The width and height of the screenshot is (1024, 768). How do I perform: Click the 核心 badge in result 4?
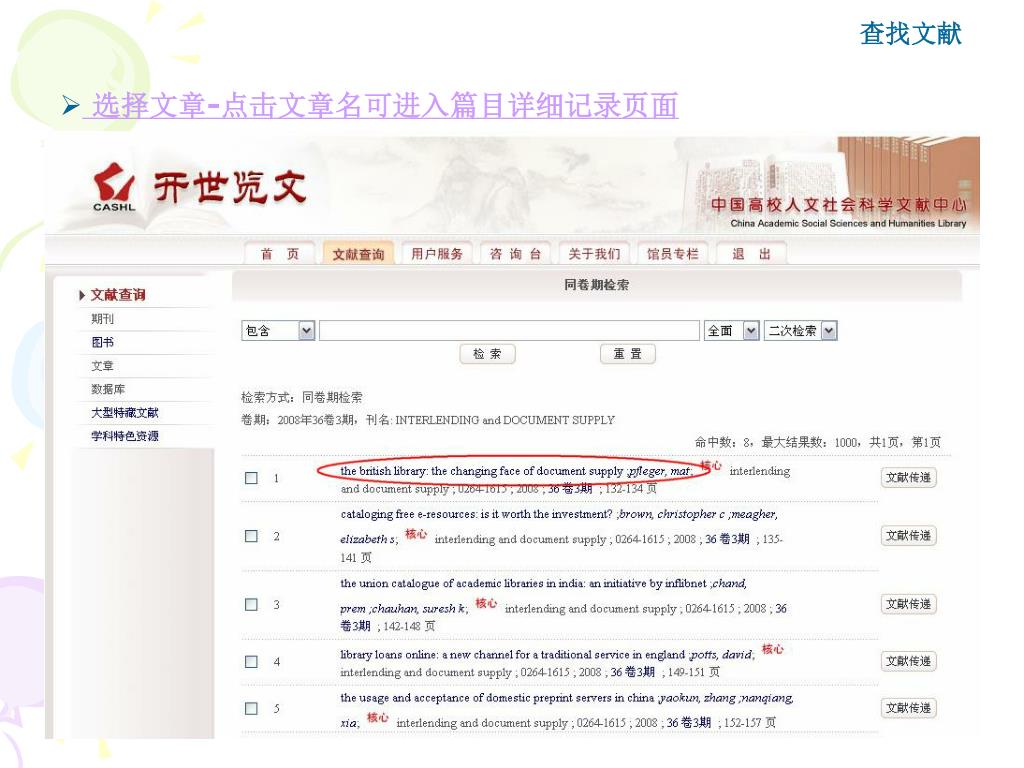pos(773,649)
